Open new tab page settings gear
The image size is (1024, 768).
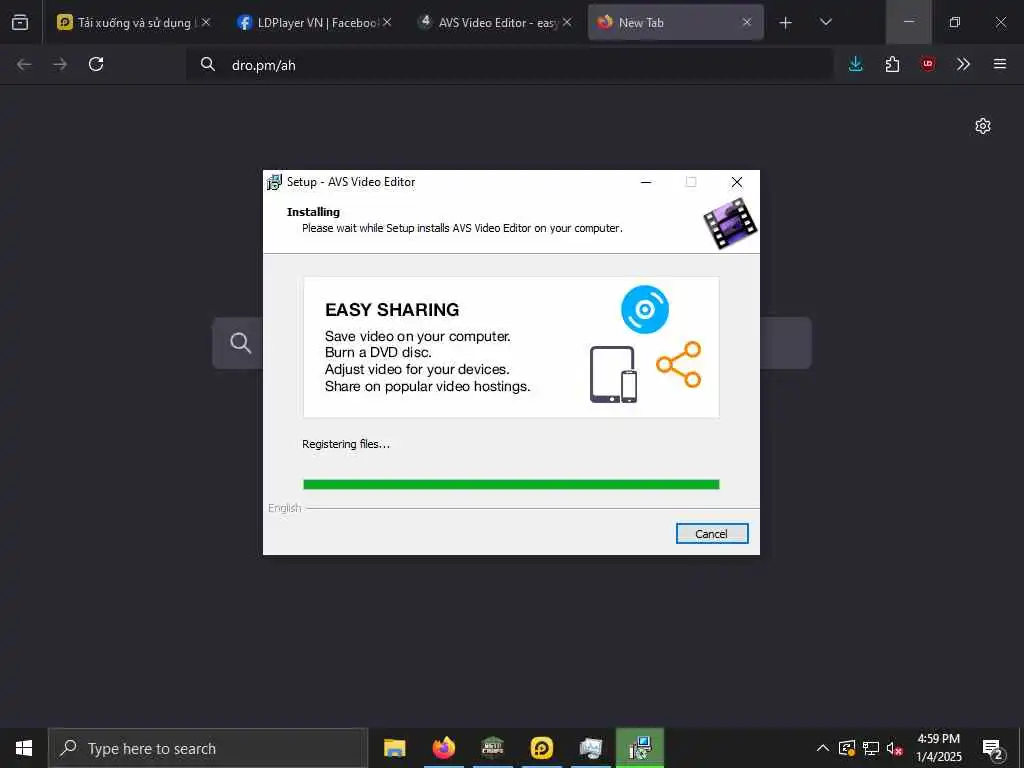point(983,126)
